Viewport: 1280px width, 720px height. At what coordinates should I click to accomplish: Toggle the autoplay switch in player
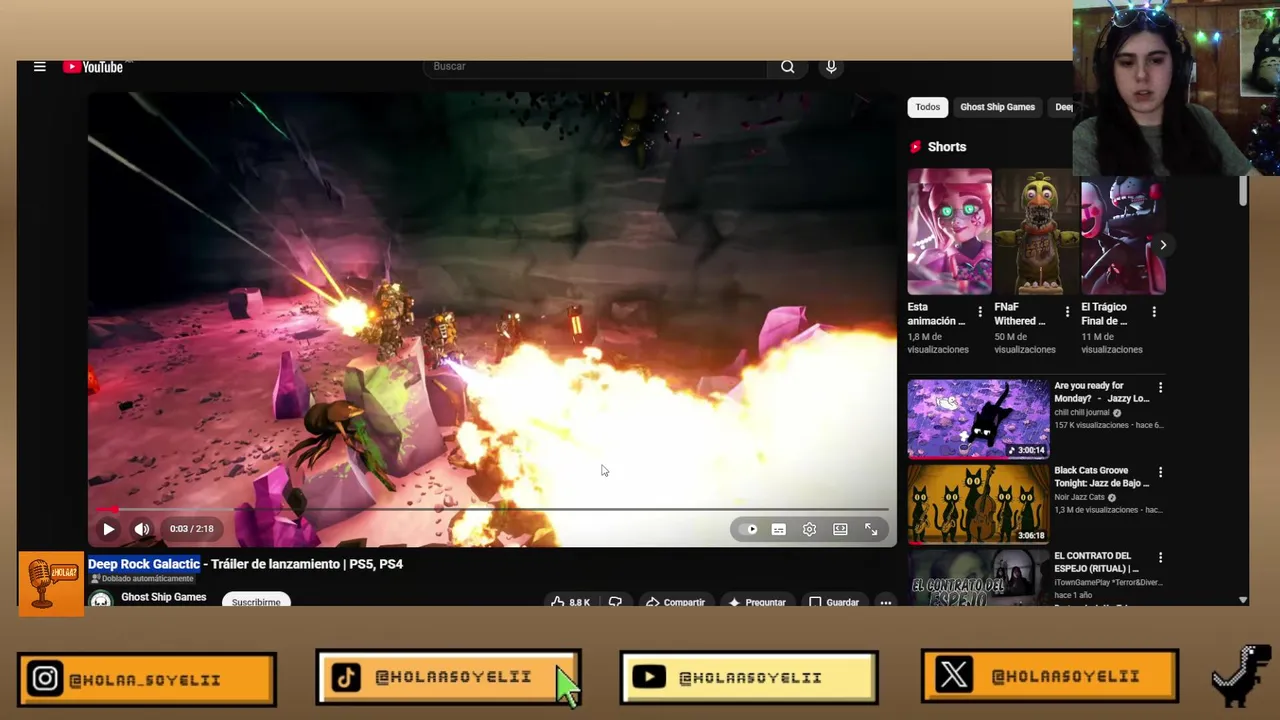(749, 529)
